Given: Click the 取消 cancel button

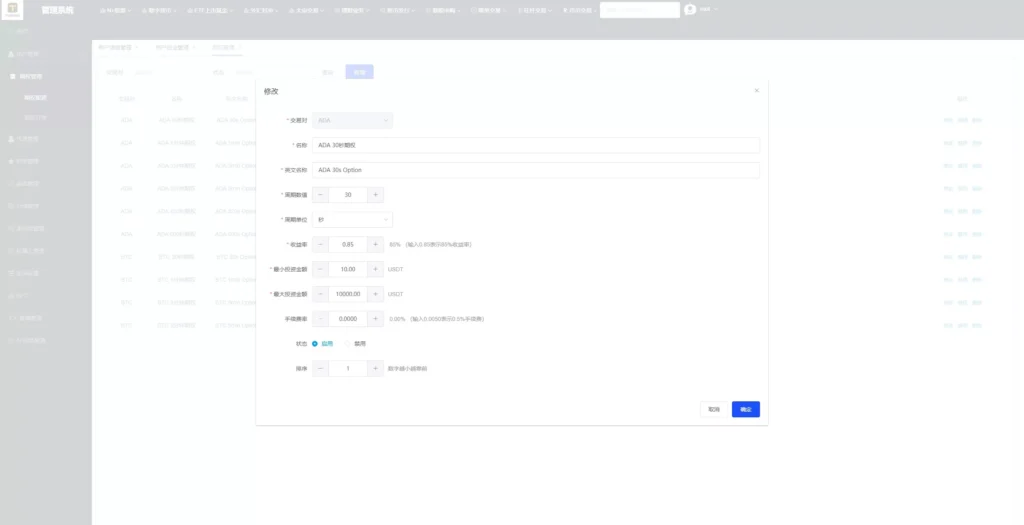Looking at the screenshot, I should point(714,409).
